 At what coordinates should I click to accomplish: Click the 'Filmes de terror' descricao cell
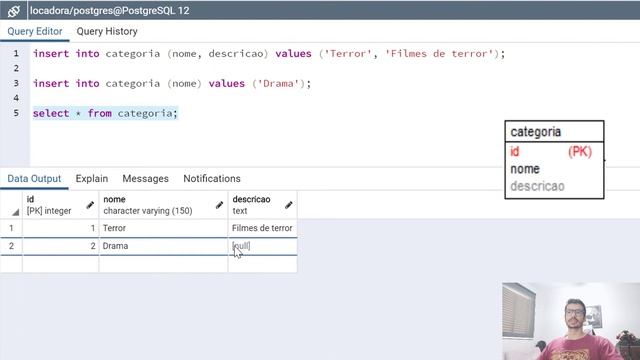[262, 228]
